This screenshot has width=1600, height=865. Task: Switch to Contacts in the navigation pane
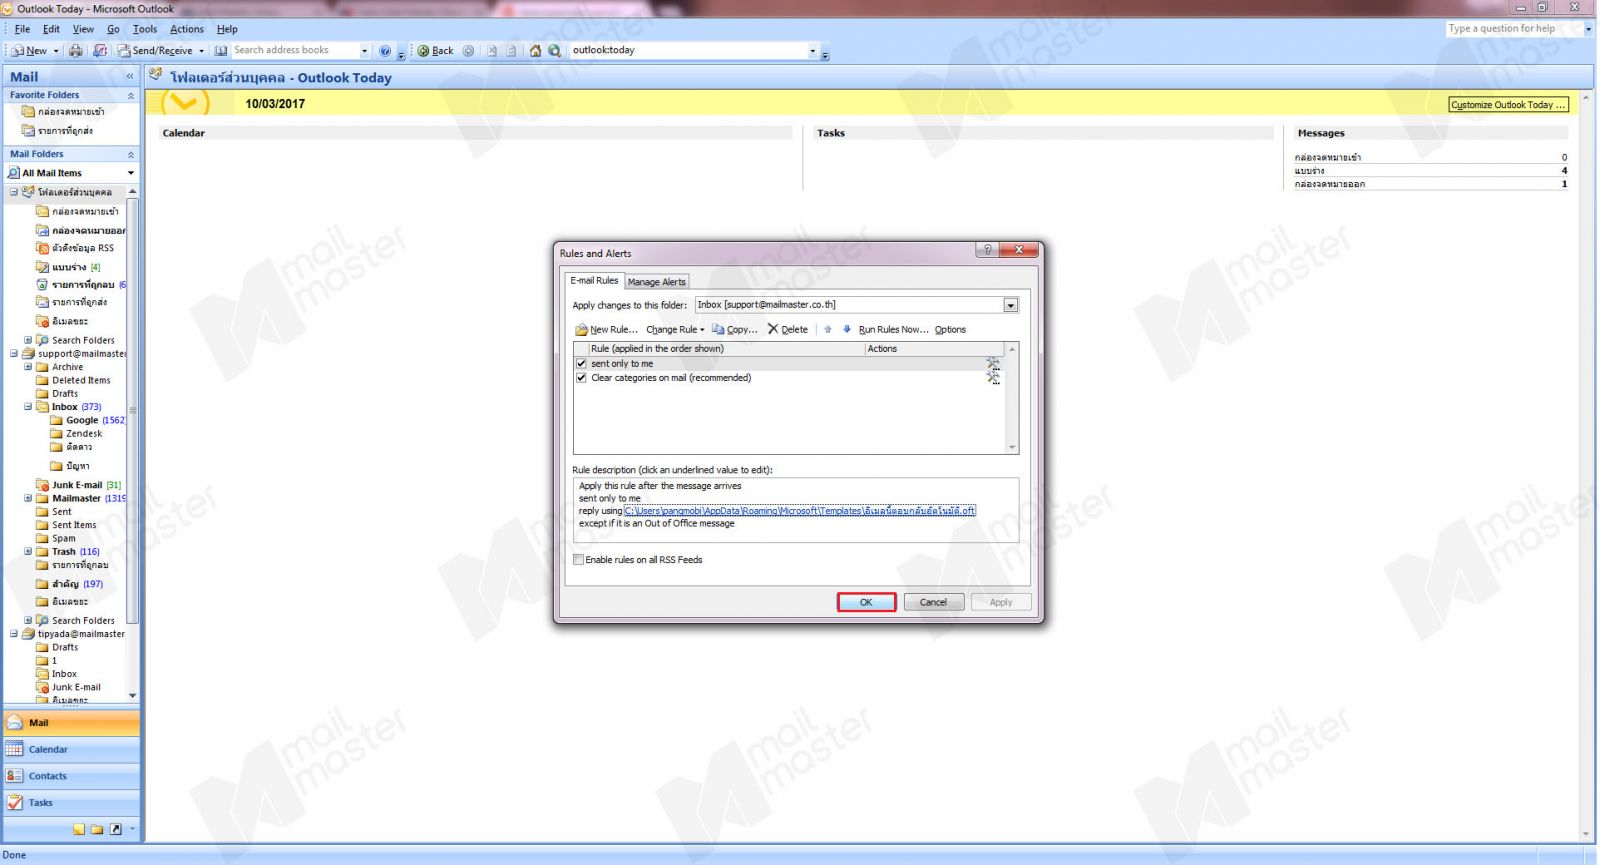tap(71, 776)
